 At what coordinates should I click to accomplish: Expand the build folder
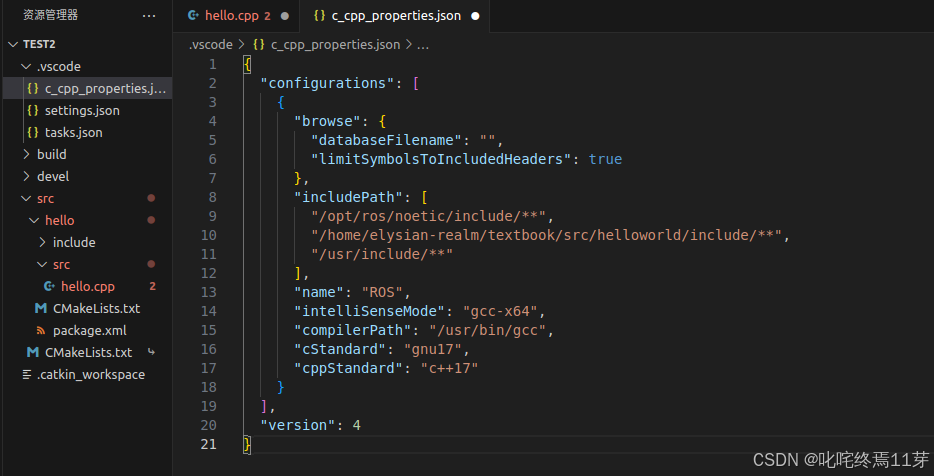[x=25, y=154]
